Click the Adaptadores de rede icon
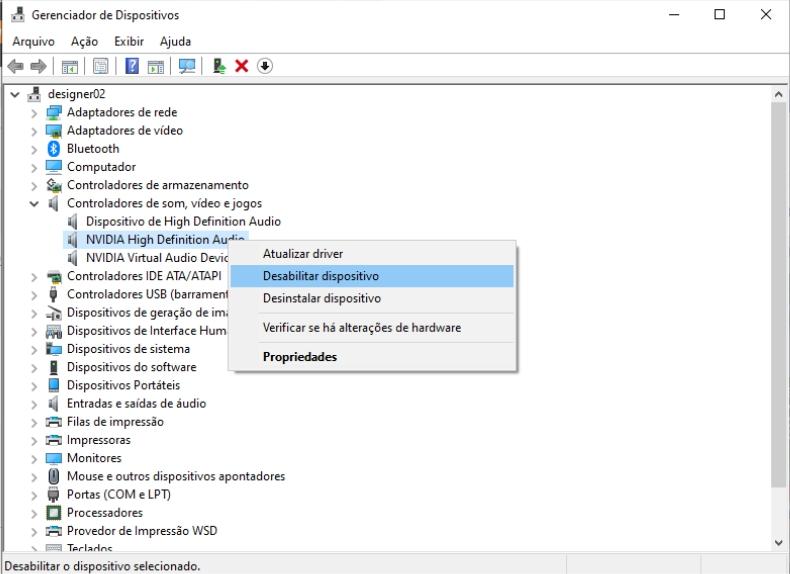This screenshot has width=790, height=574. pyautogui.click(x=53, y=112)
